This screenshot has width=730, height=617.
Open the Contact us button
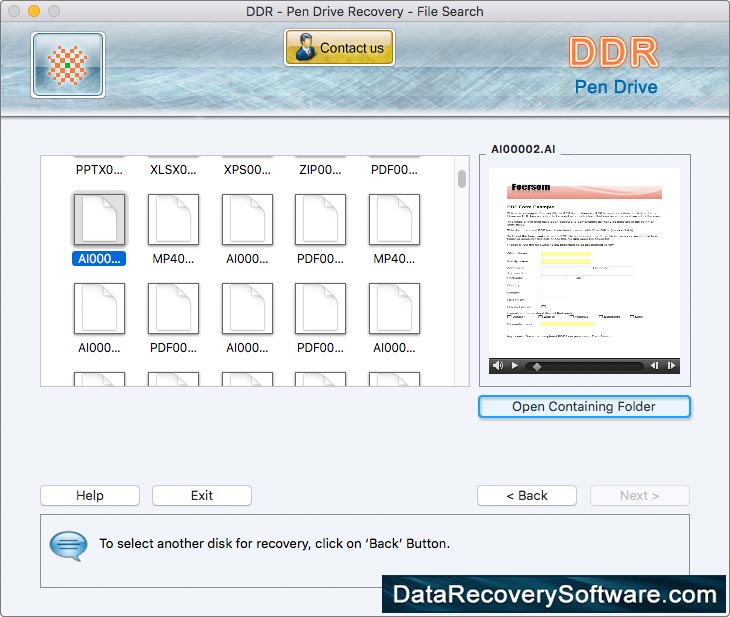pos(339,47)
